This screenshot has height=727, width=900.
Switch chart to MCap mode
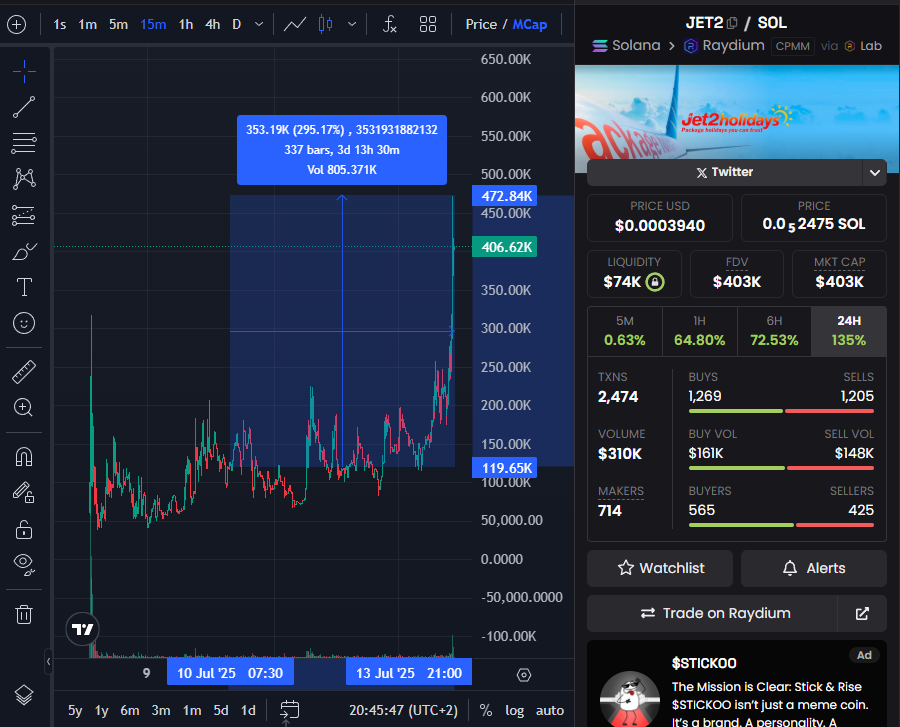coord(530,25)
